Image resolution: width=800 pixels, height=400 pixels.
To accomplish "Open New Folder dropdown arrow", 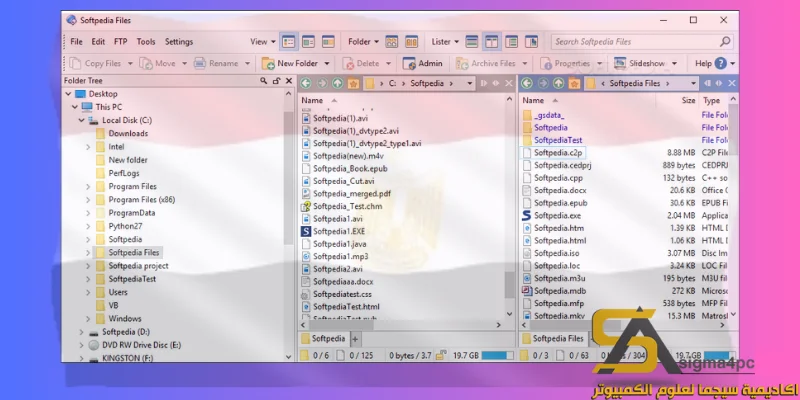I will point(327,64).
